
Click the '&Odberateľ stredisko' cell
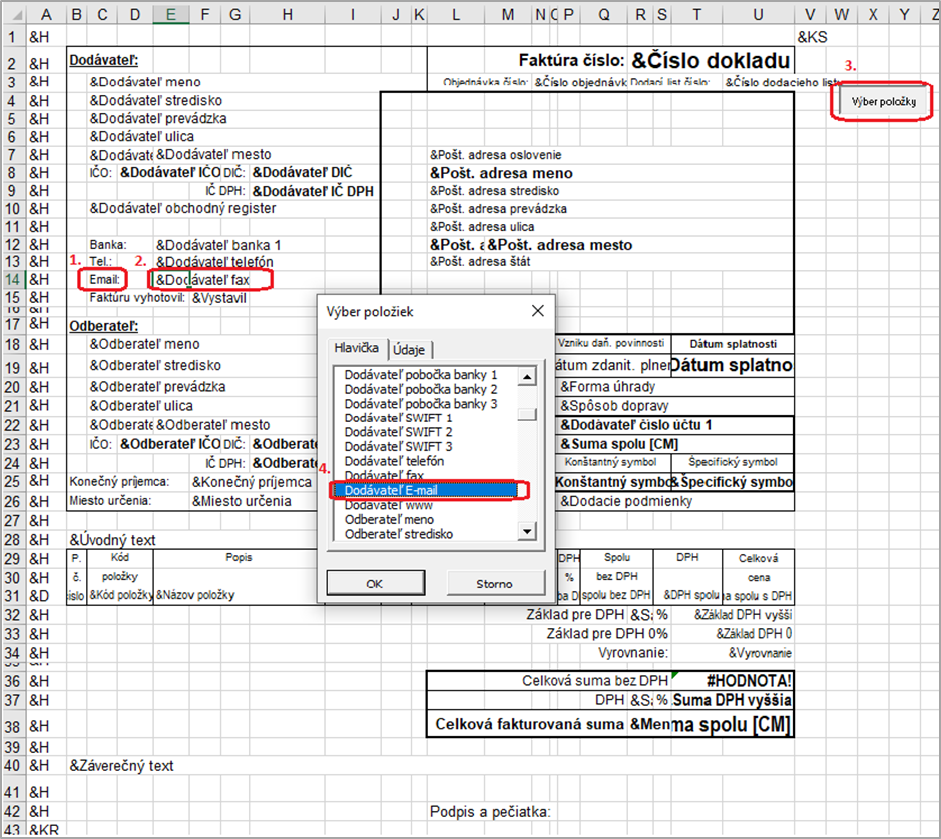[x=155, y=365]
